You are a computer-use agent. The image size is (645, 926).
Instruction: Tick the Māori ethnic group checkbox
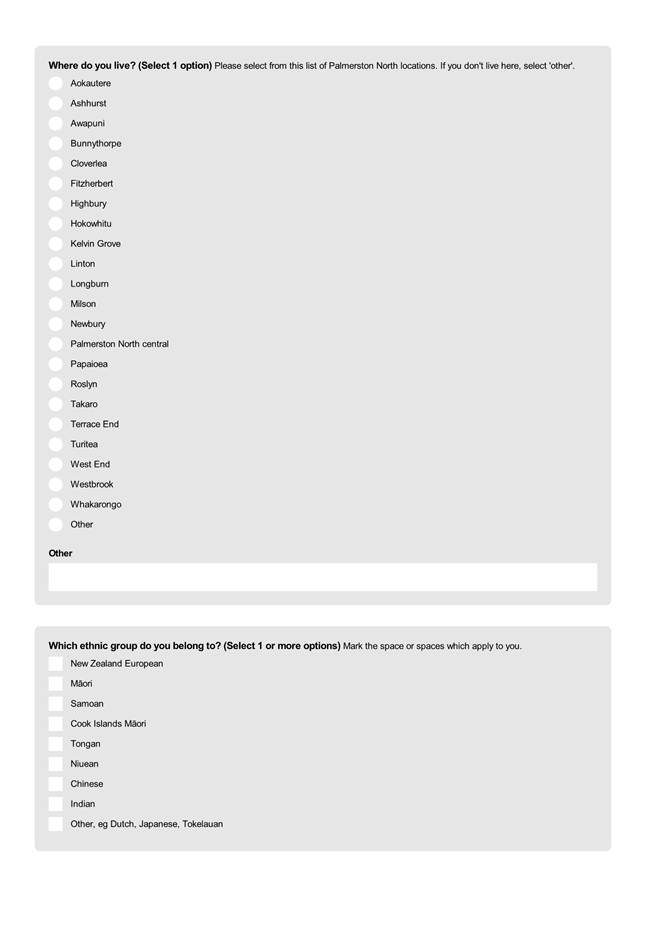[56, 684]
